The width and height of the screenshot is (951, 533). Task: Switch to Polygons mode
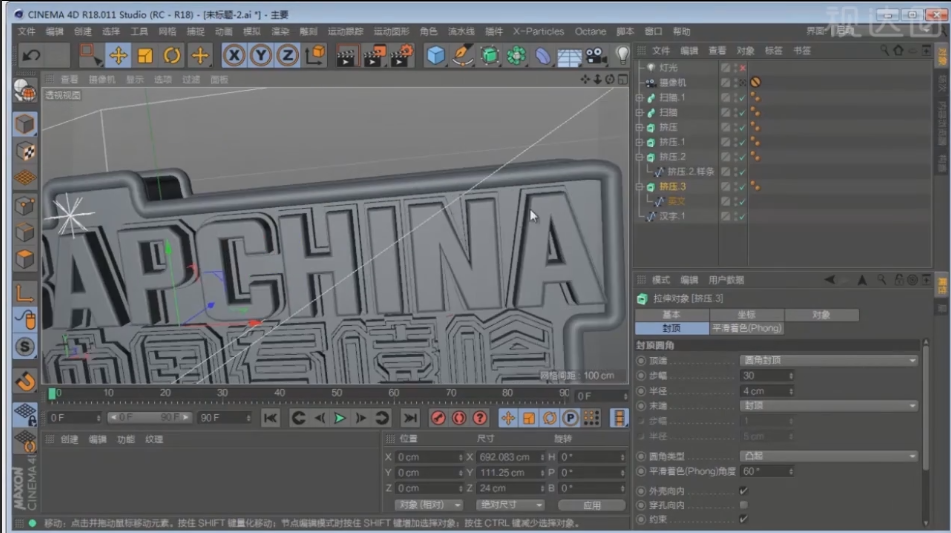click(x=25, y=259)
